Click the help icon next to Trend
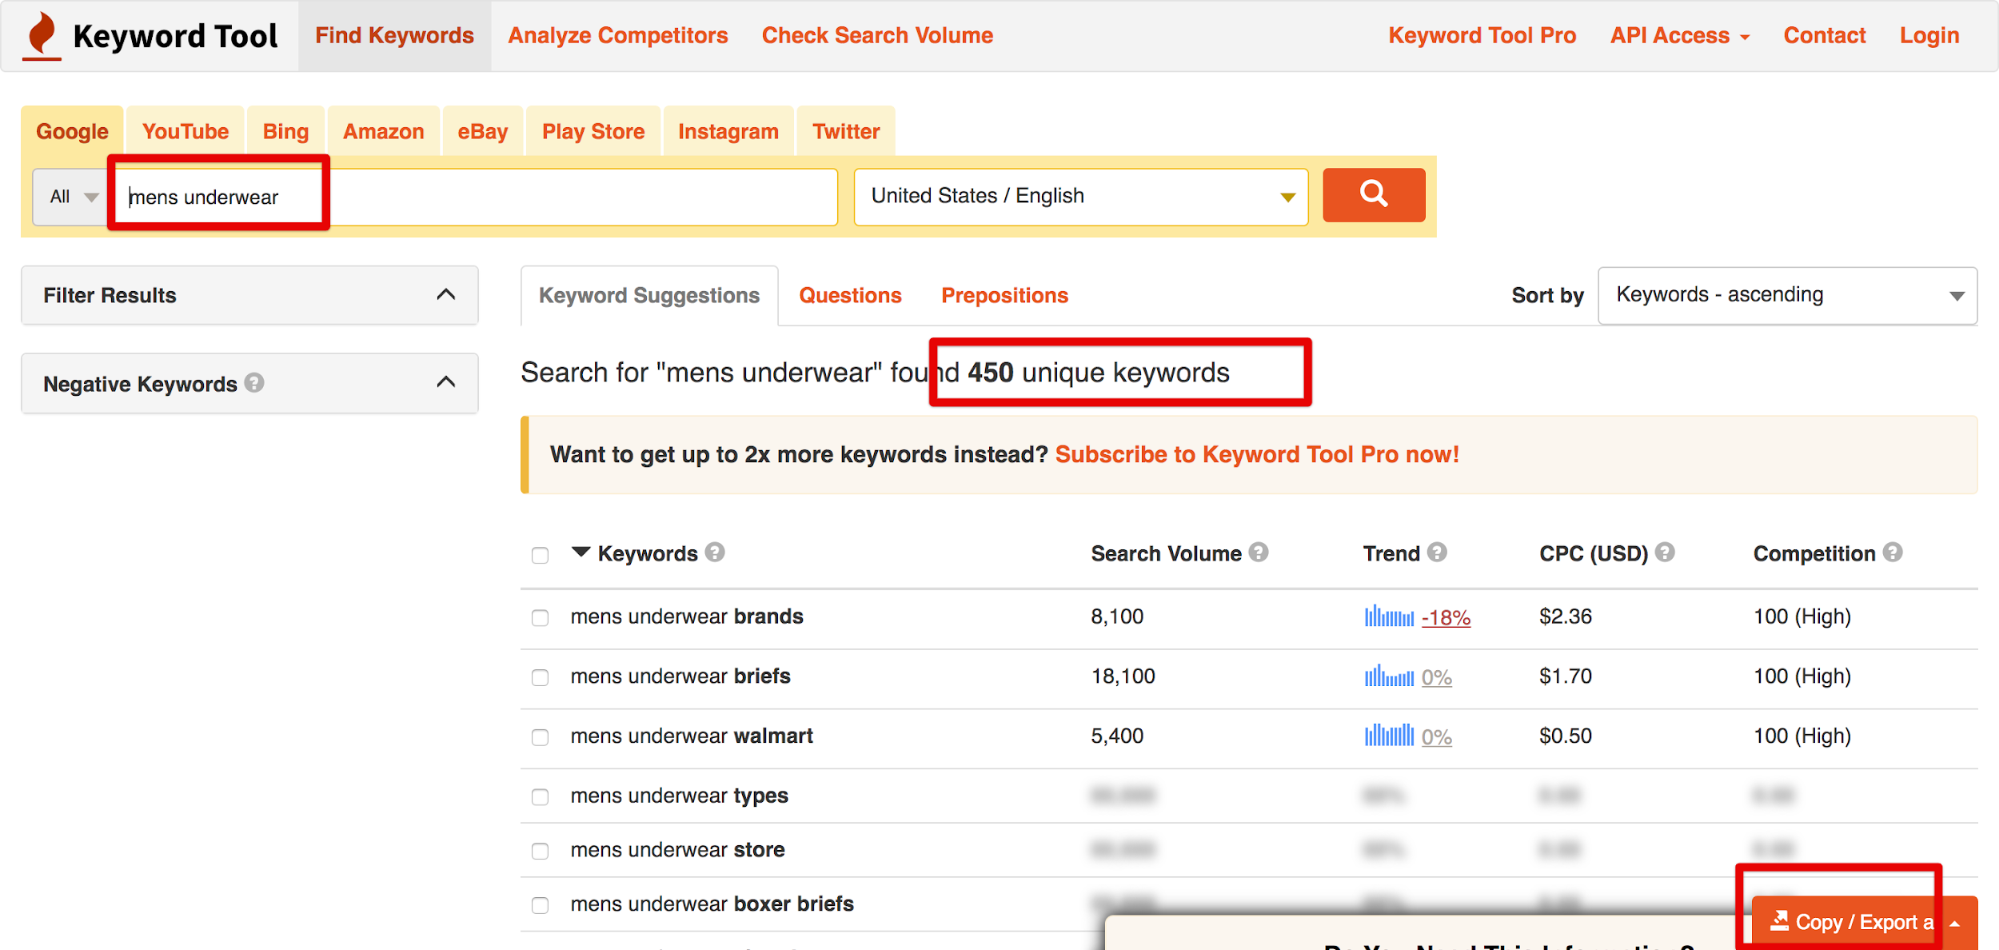The image size is (1999, 950). 1437,552
